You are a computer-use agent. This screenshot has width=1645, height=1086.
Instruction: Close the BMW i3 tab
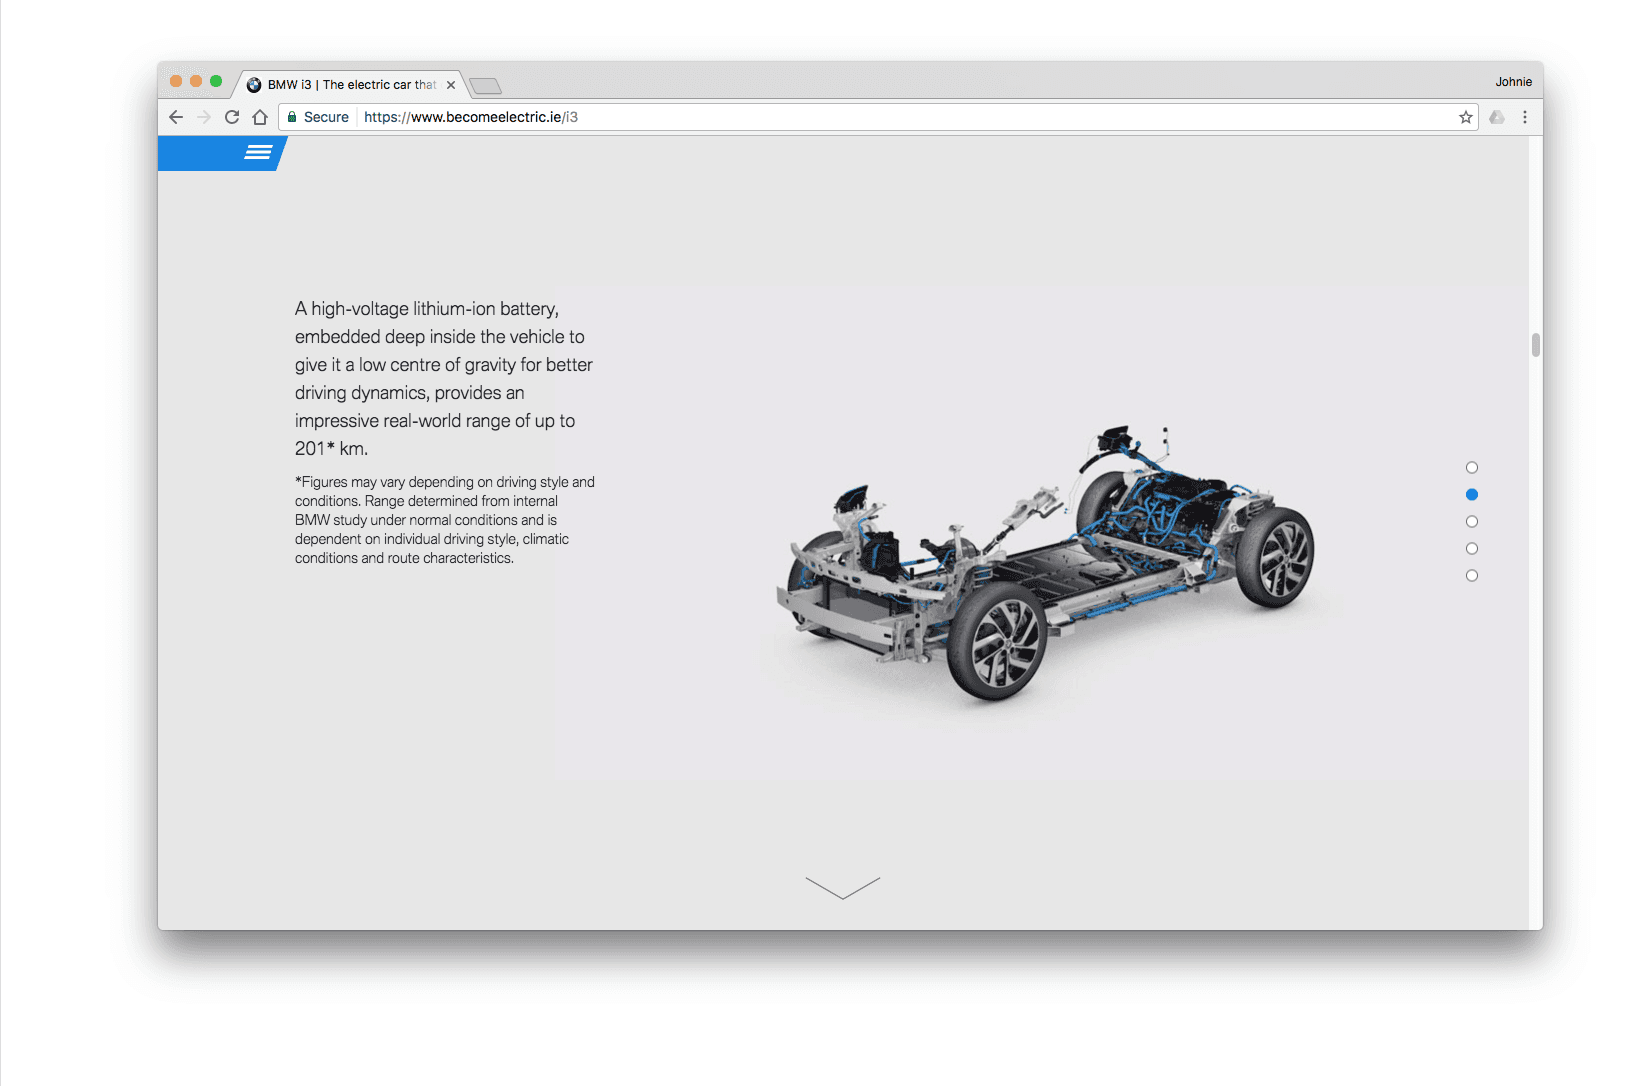[x=451, y=85]
